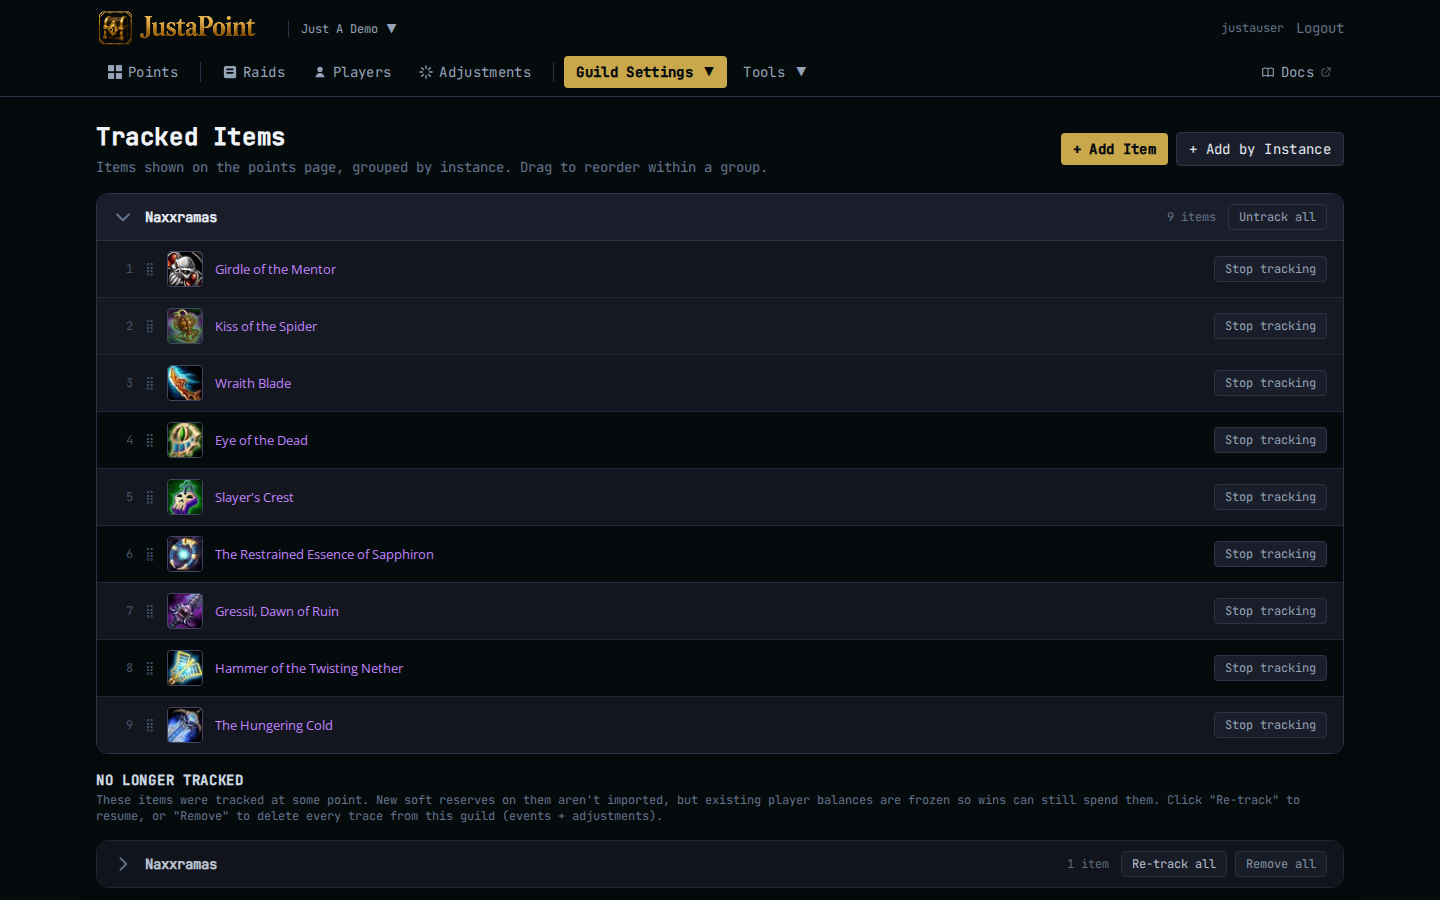Viewport: 1440px width, 900px height.
Task: Open the Tools dropdown menu
Action: (775, 72)
